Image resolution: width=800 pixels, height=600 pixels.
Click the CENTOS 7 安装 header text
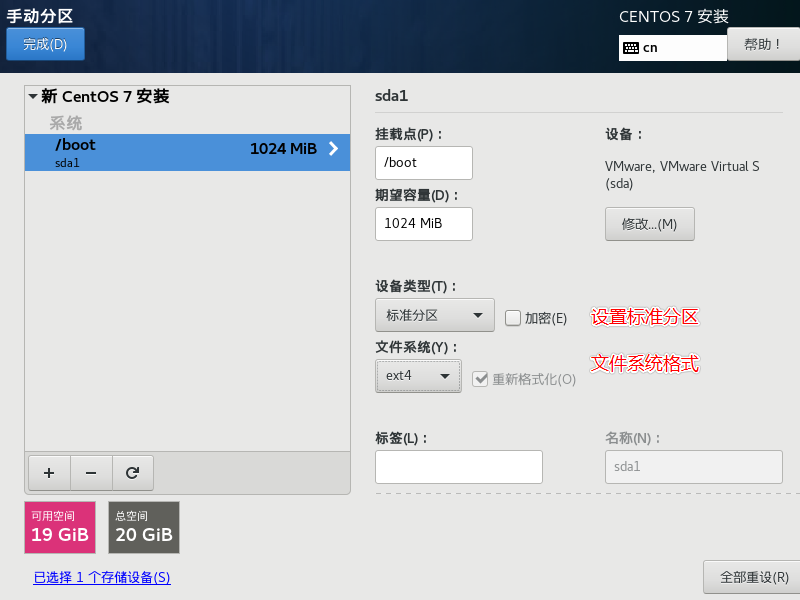[673, 17]
